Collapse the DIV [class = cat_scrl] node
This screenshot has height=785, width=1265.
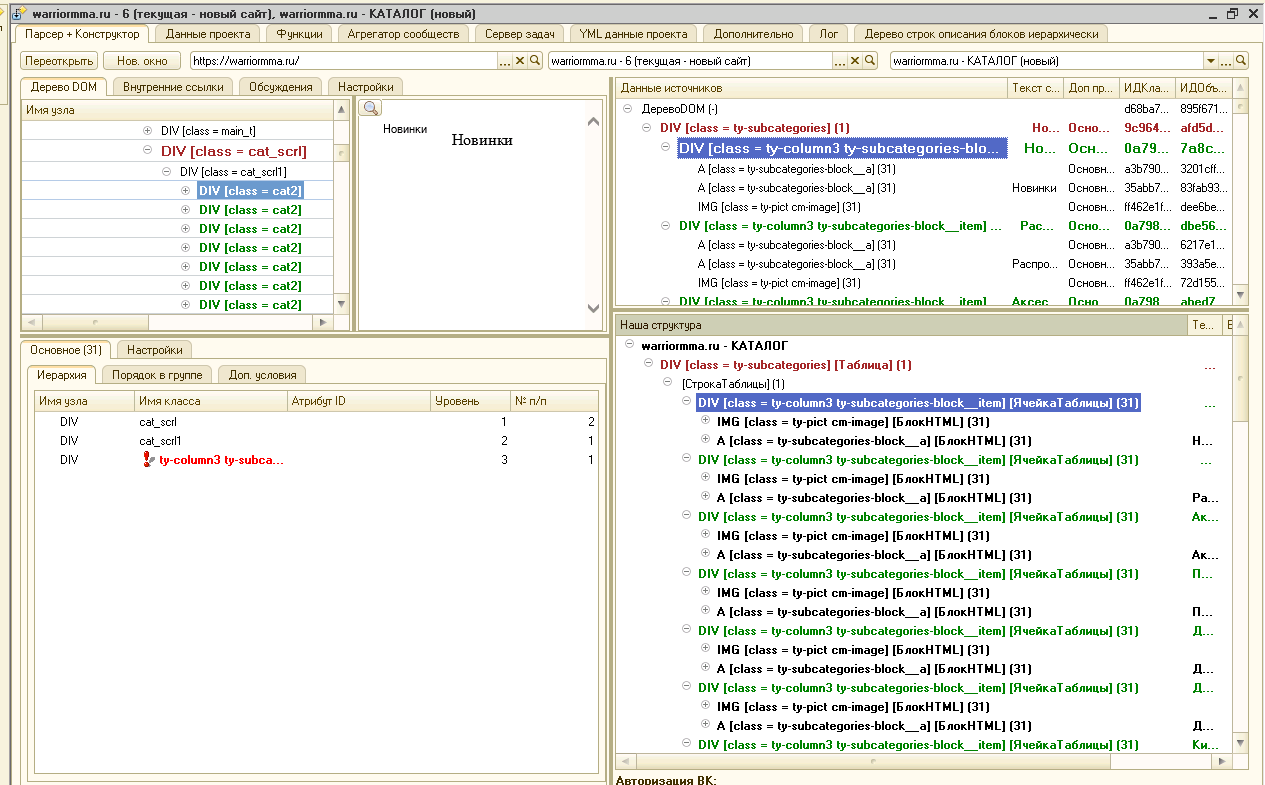(148, 152)
